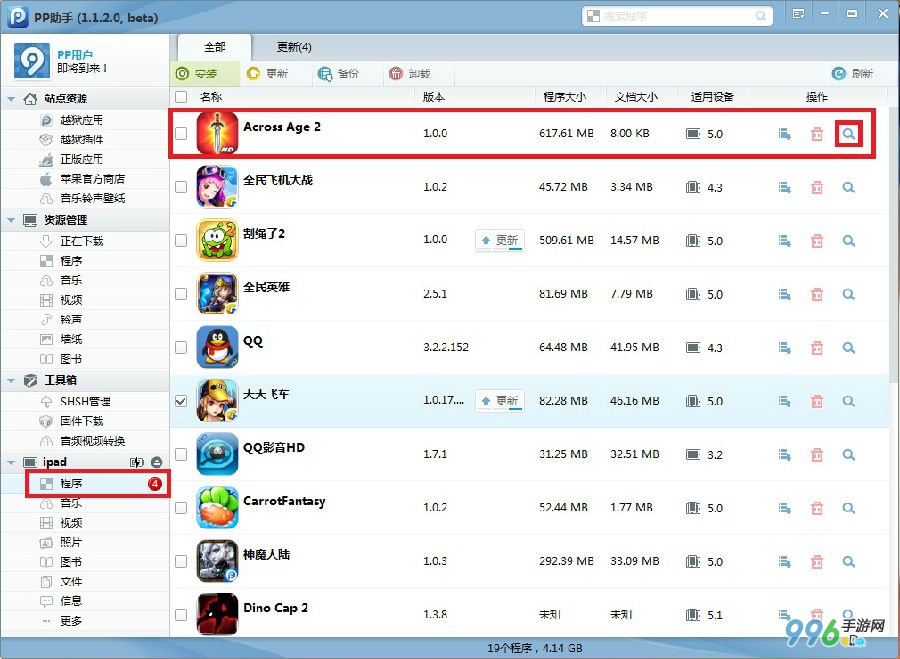Click the search icon in search box

tap(761, 16)
